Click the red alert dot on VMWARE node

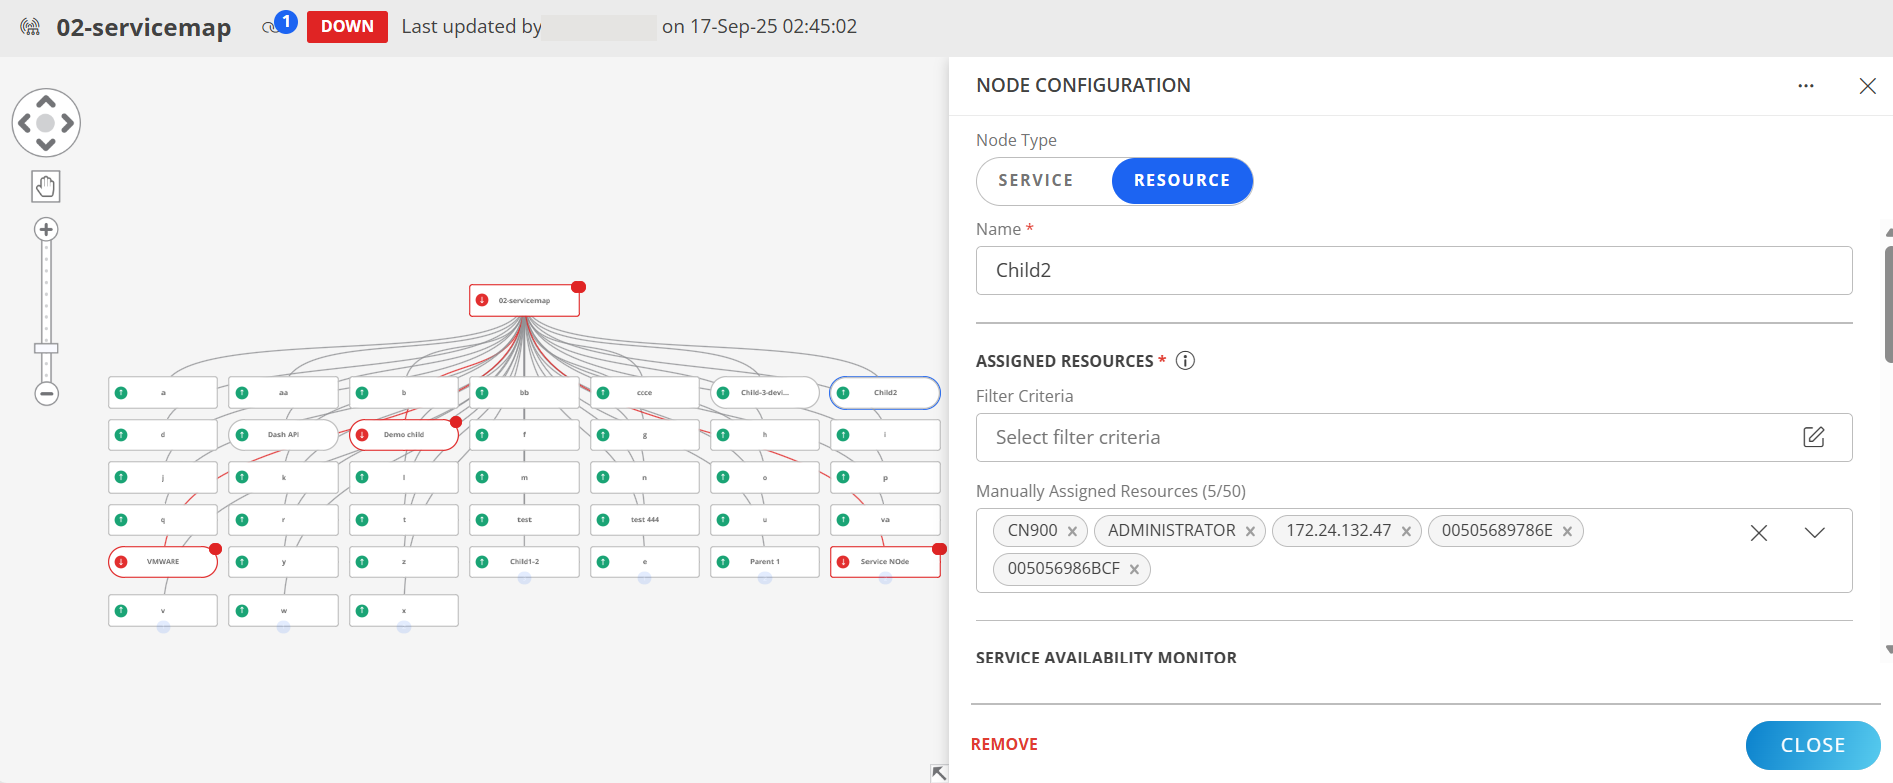(215, 549)
